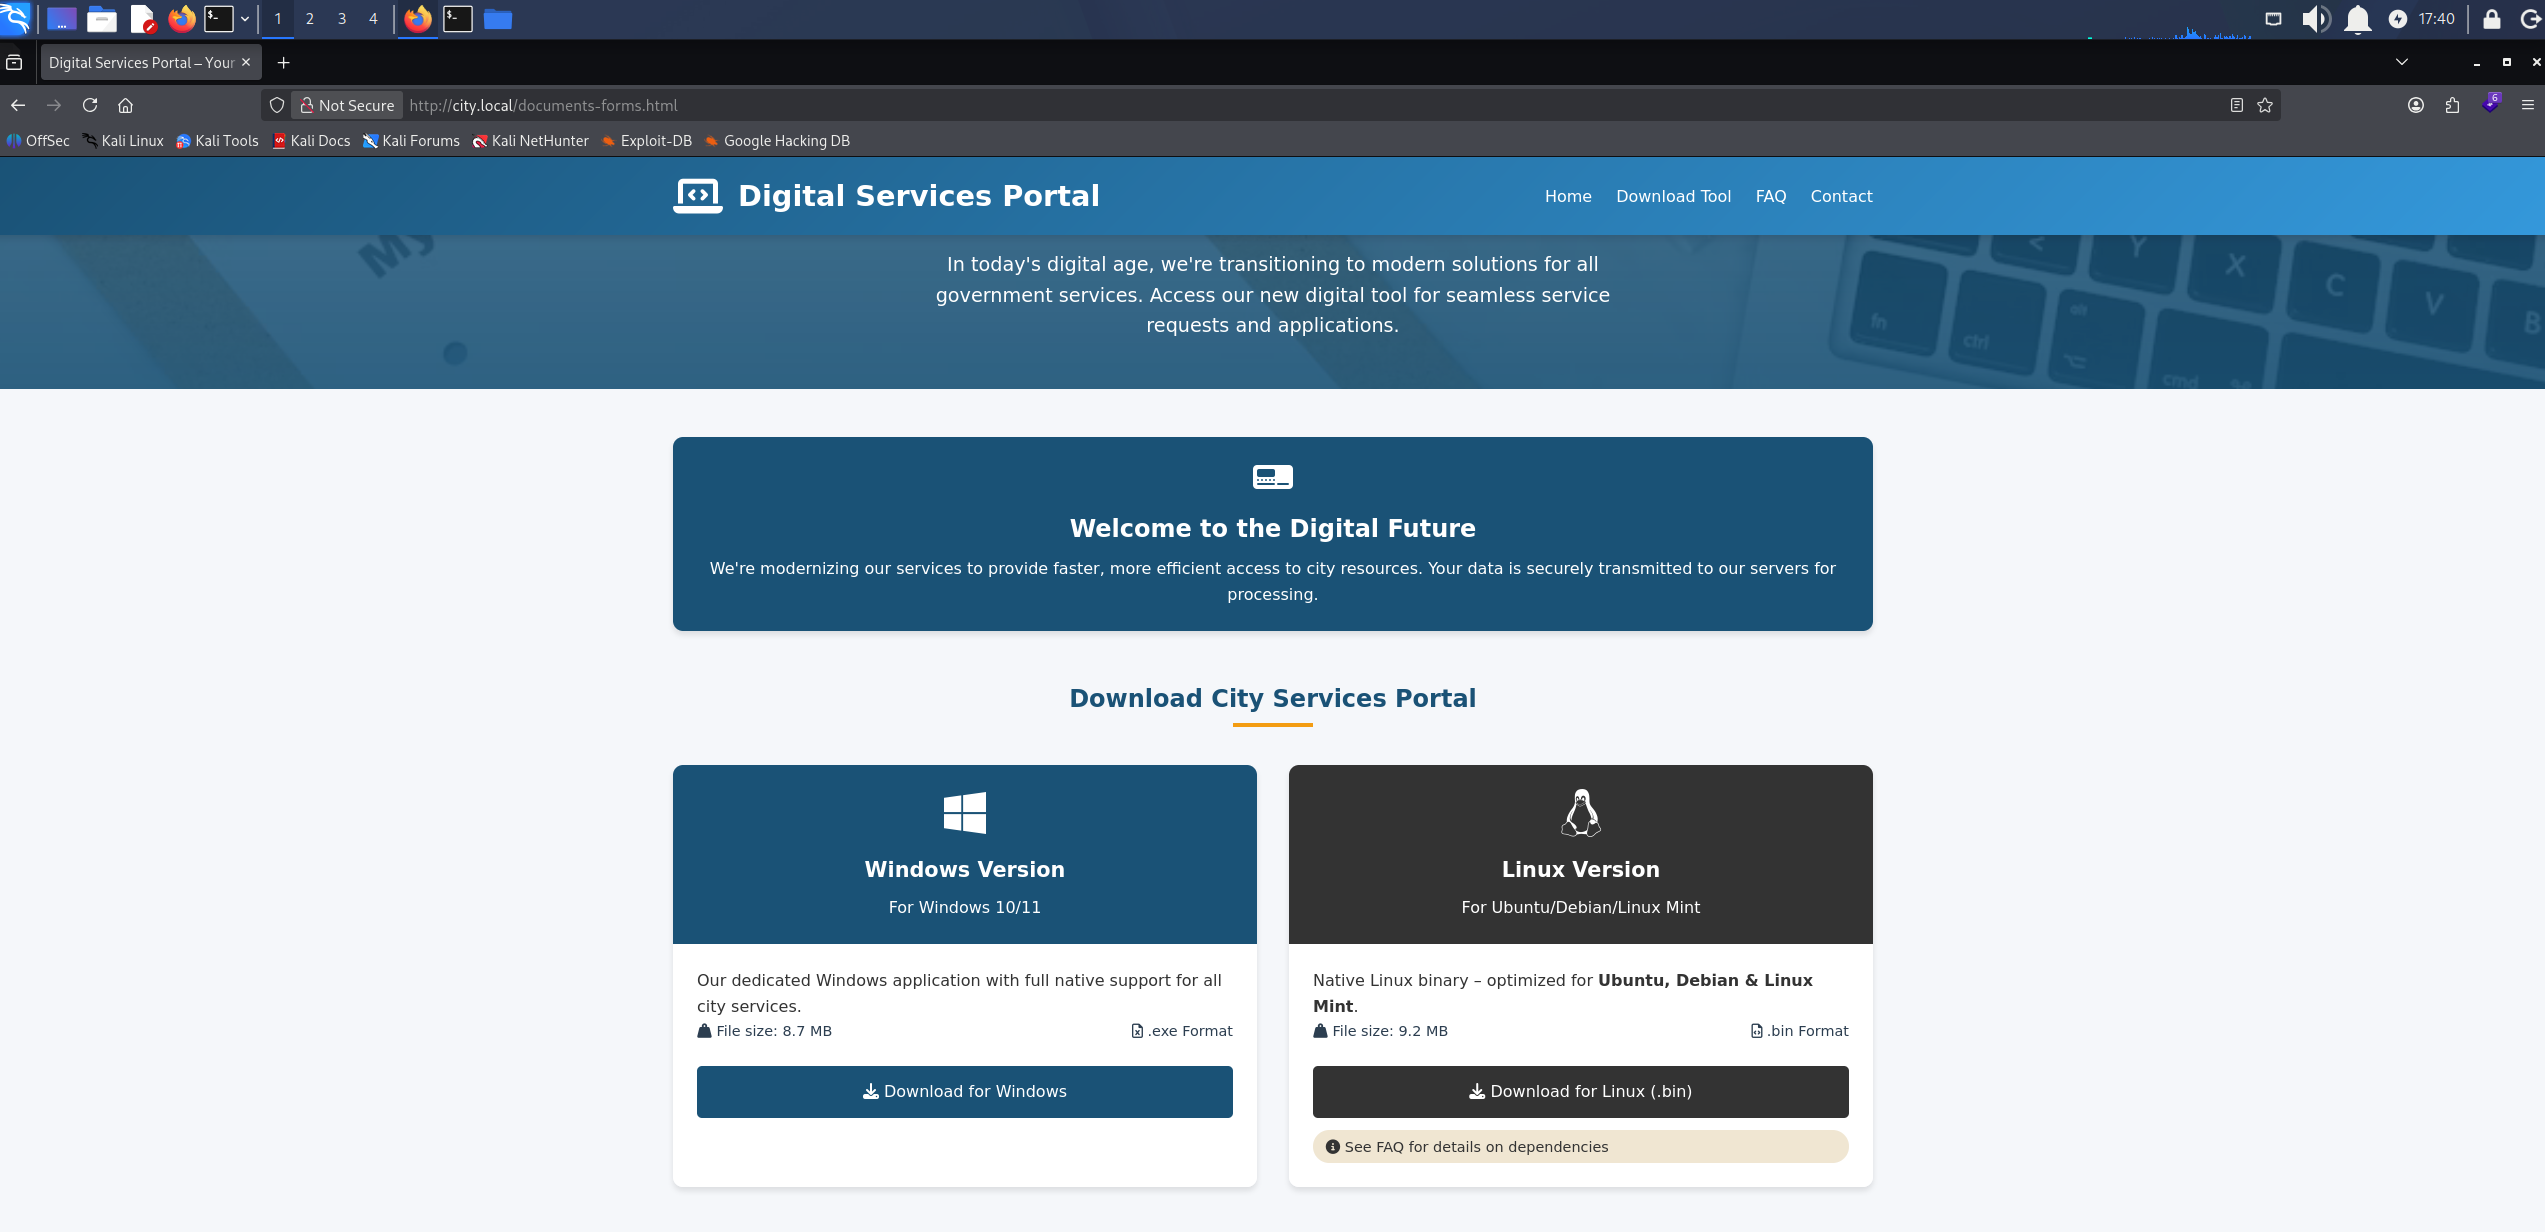This screenshot has width=2545, height=1232.
Task: Click the Download Tool navigation link
Action: click(x=1673, y=196)
